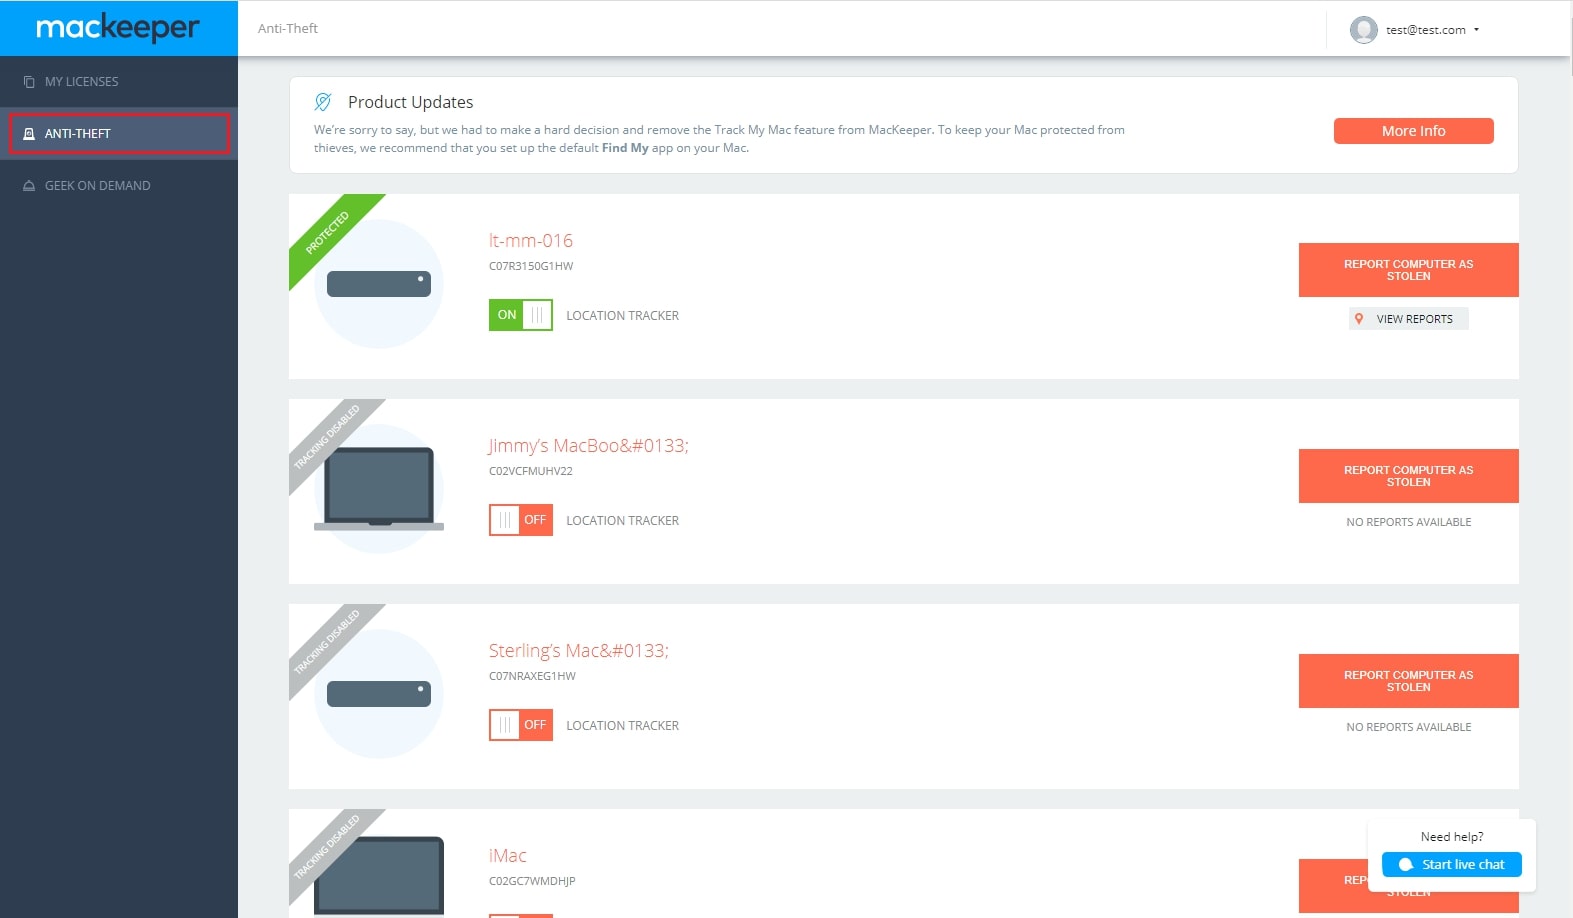Open View Reports for lt-mm-016

1408,319
